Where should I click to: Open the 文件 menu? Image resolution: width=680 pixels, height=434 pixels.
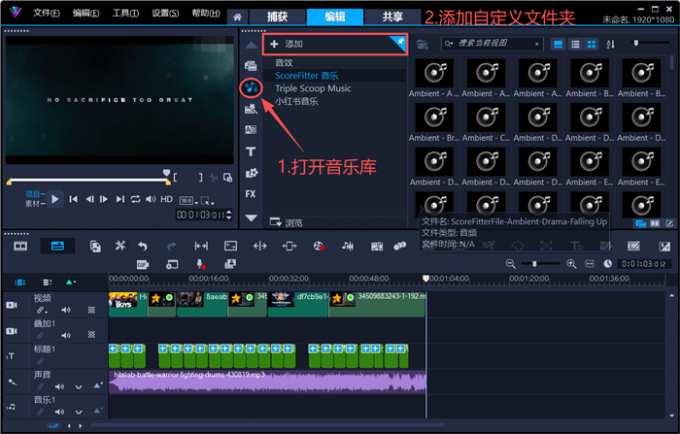click(x=46, y=13)
